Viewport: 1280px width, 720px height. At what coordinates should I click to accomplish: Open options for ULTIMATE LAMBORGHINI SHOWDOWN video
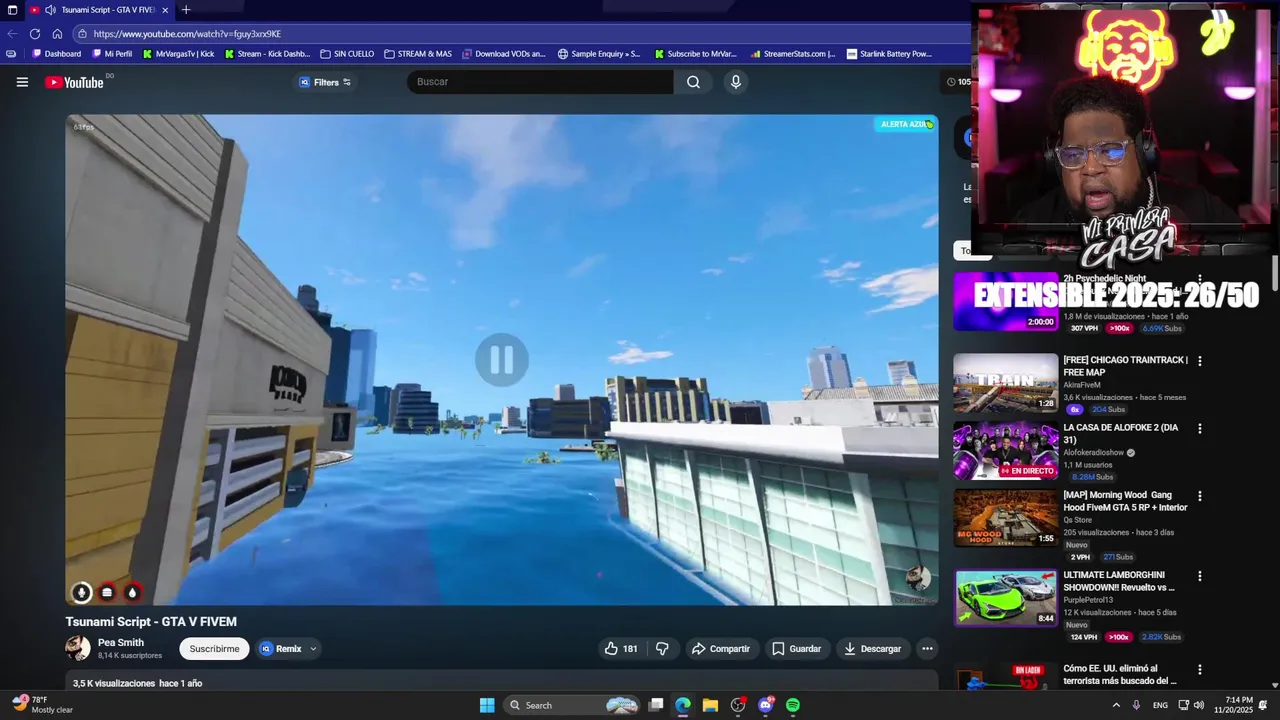(x=1200, y=576)
